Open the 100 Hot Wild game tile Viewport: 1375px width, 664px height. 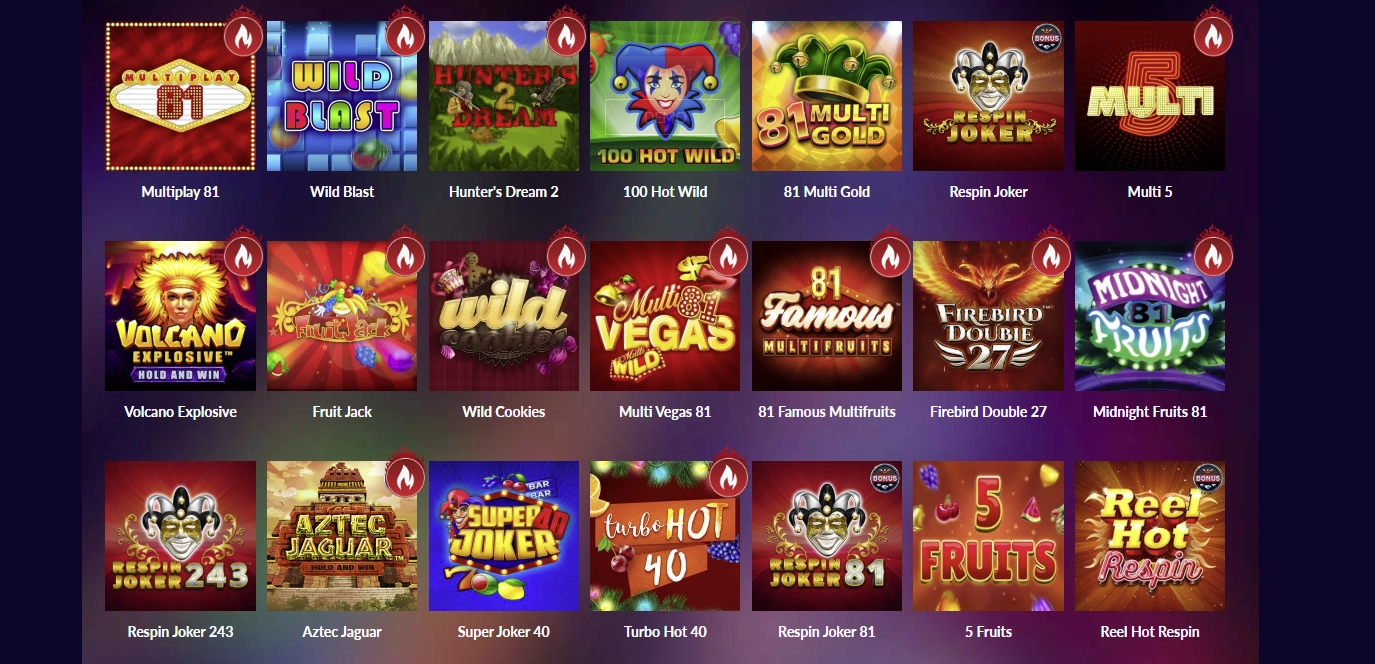pos(665,96)
